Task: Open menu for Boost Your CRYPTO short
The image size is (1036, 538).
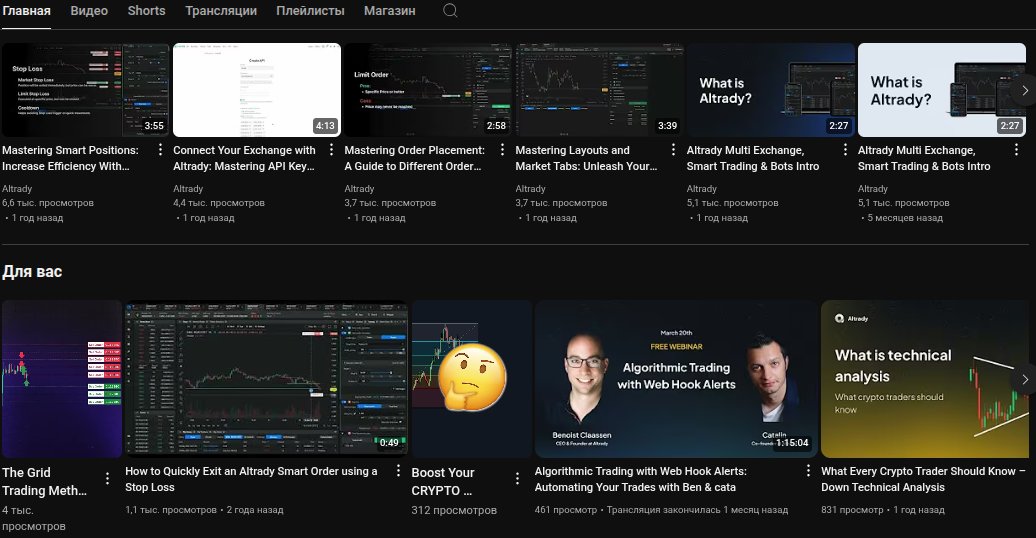Action: (517, 479)
